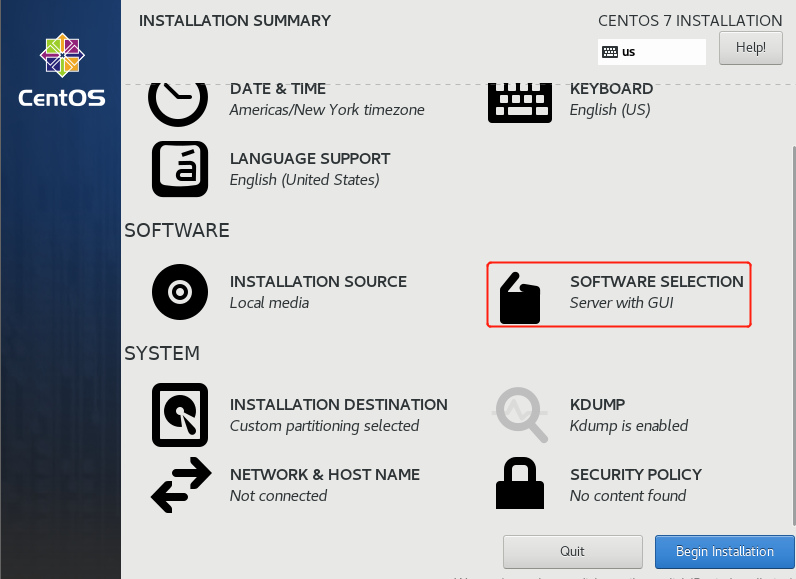
Task: Select the SECURITY POLICY label
Action: coord(636,474)
